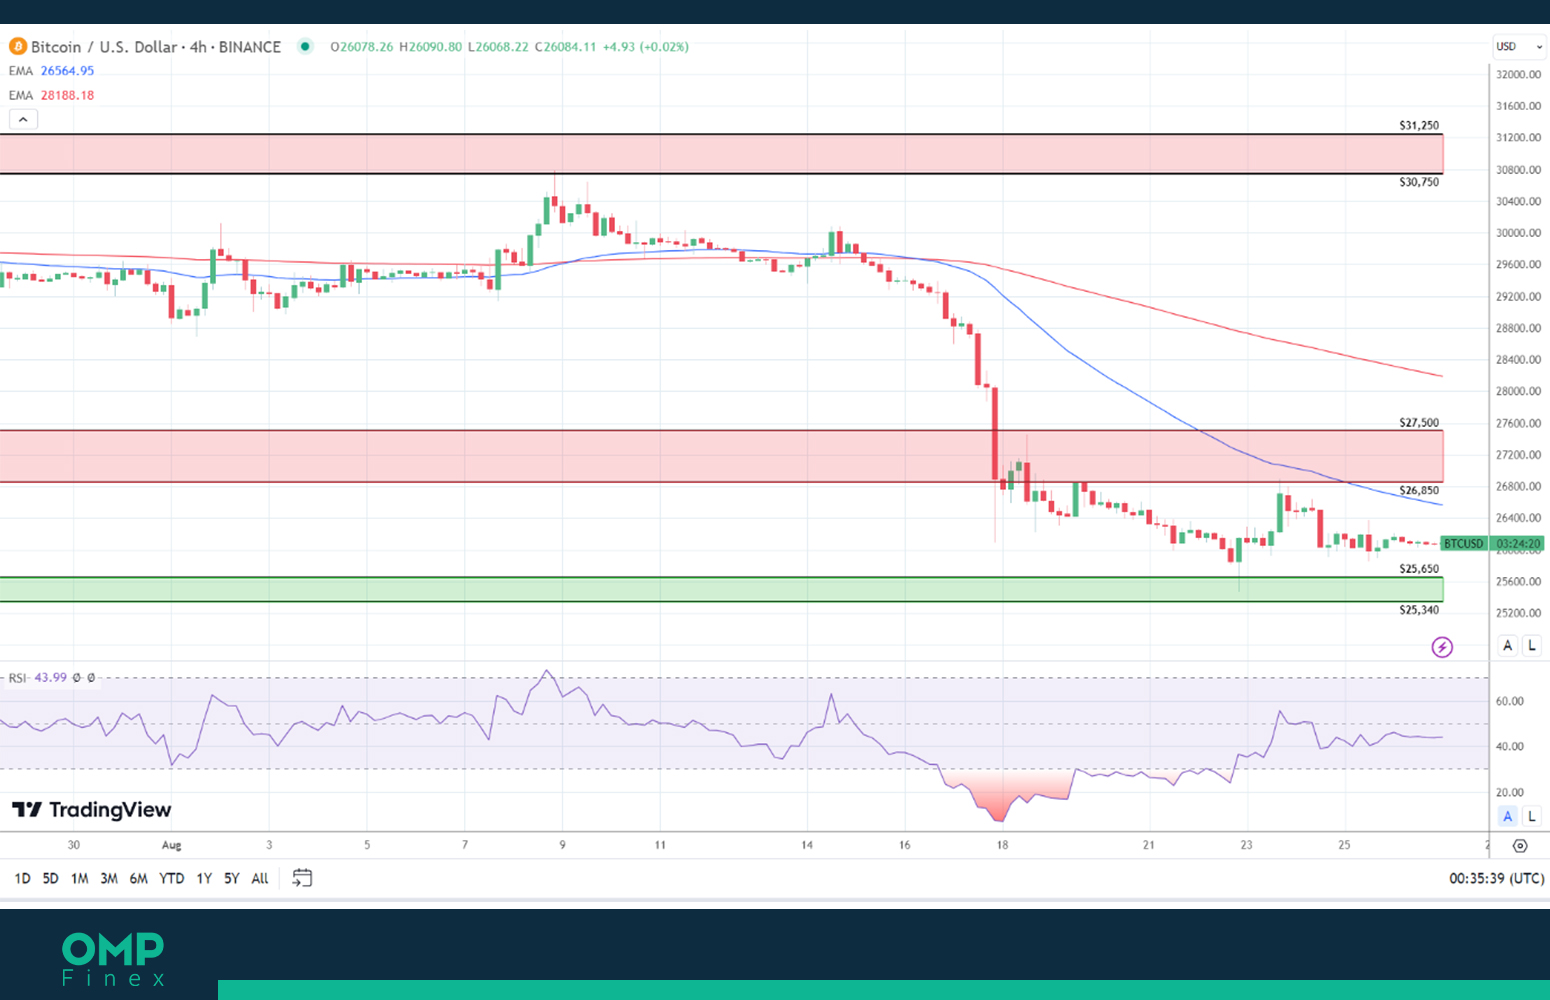Click the close value C26084.11

pos(565,47)
